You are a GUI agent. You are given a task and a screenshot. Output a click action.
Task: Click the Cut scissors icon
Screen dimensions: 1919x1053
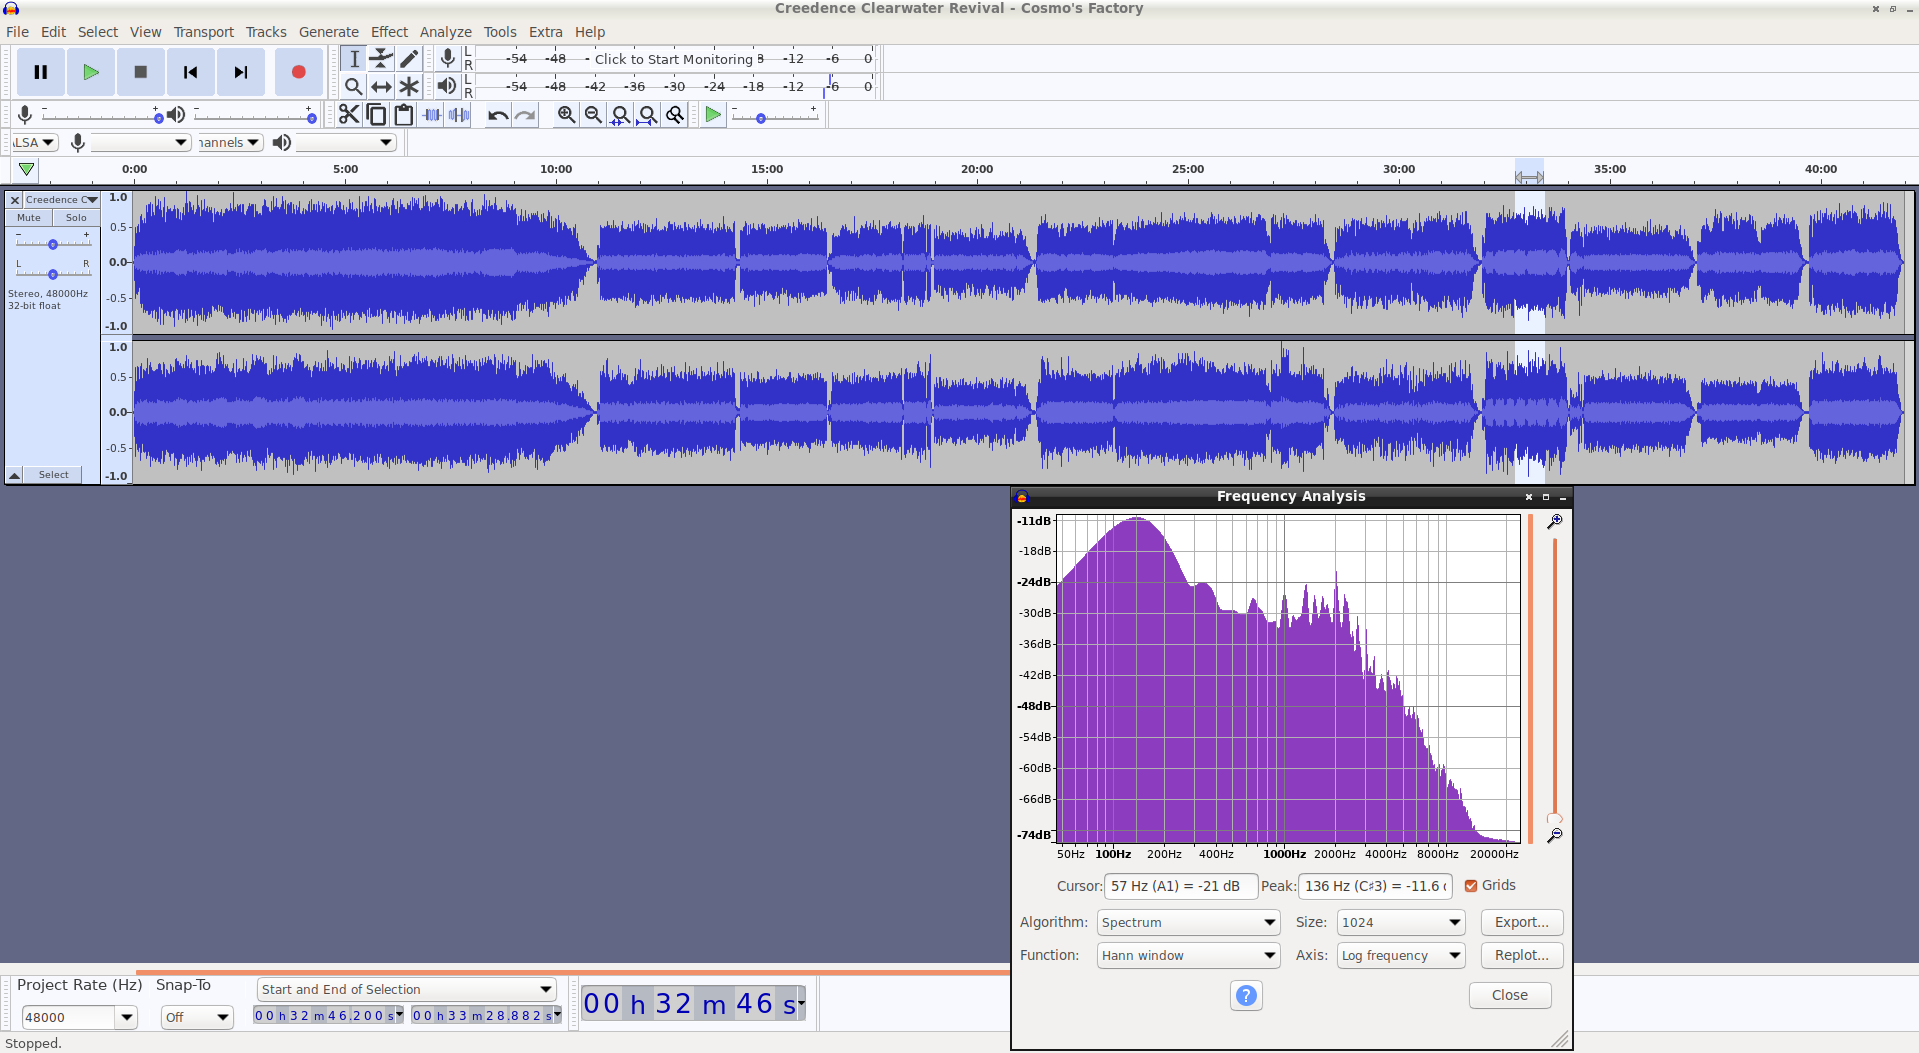pyautogui.click(x=349, y=115)
